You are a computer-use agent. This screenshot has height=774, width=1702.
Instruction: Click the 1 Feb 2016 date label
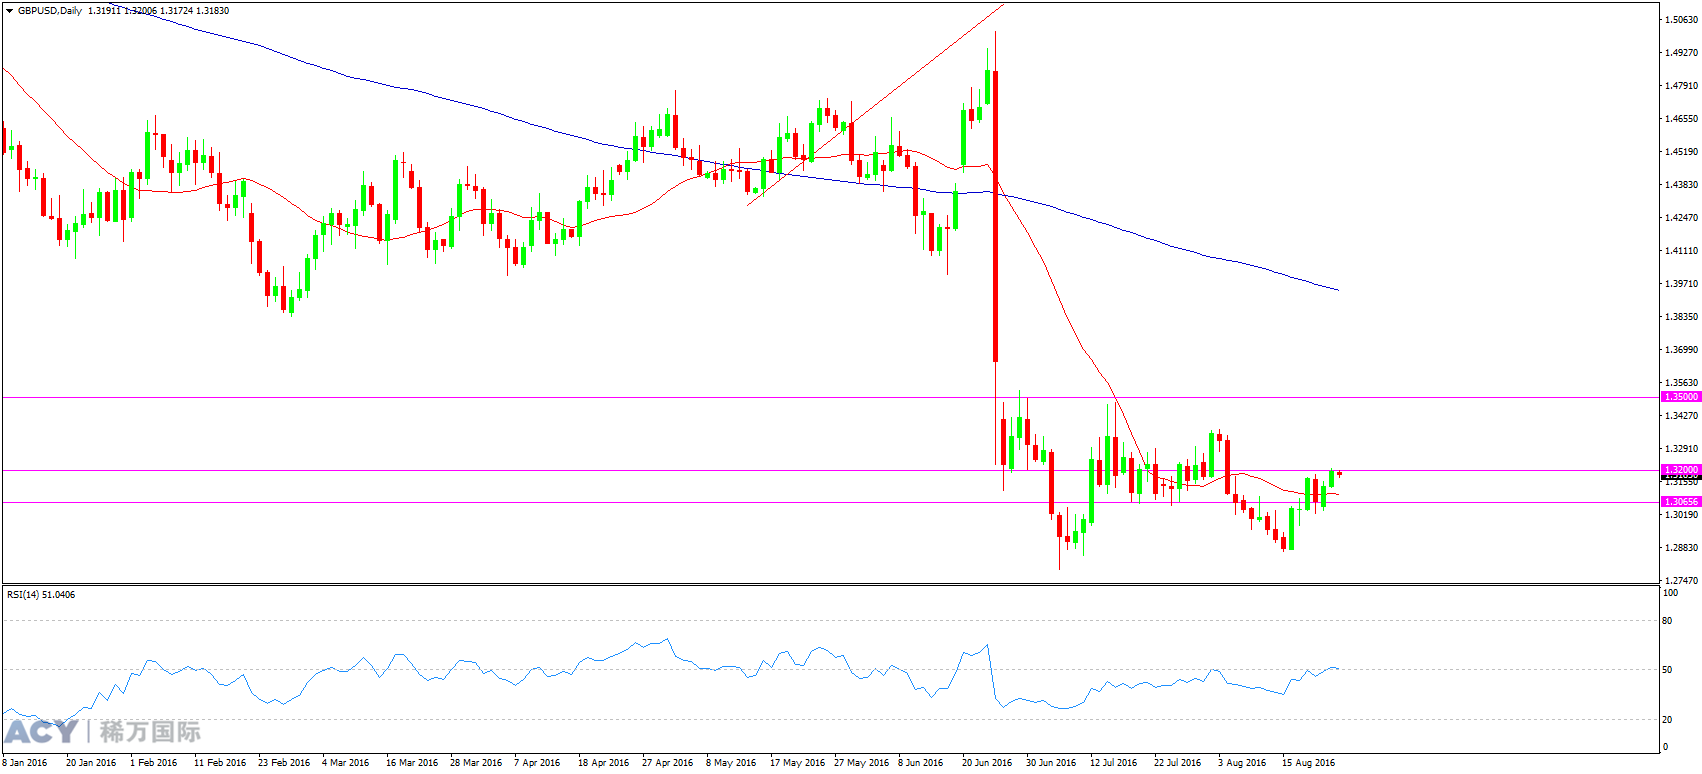click(154, 762)
